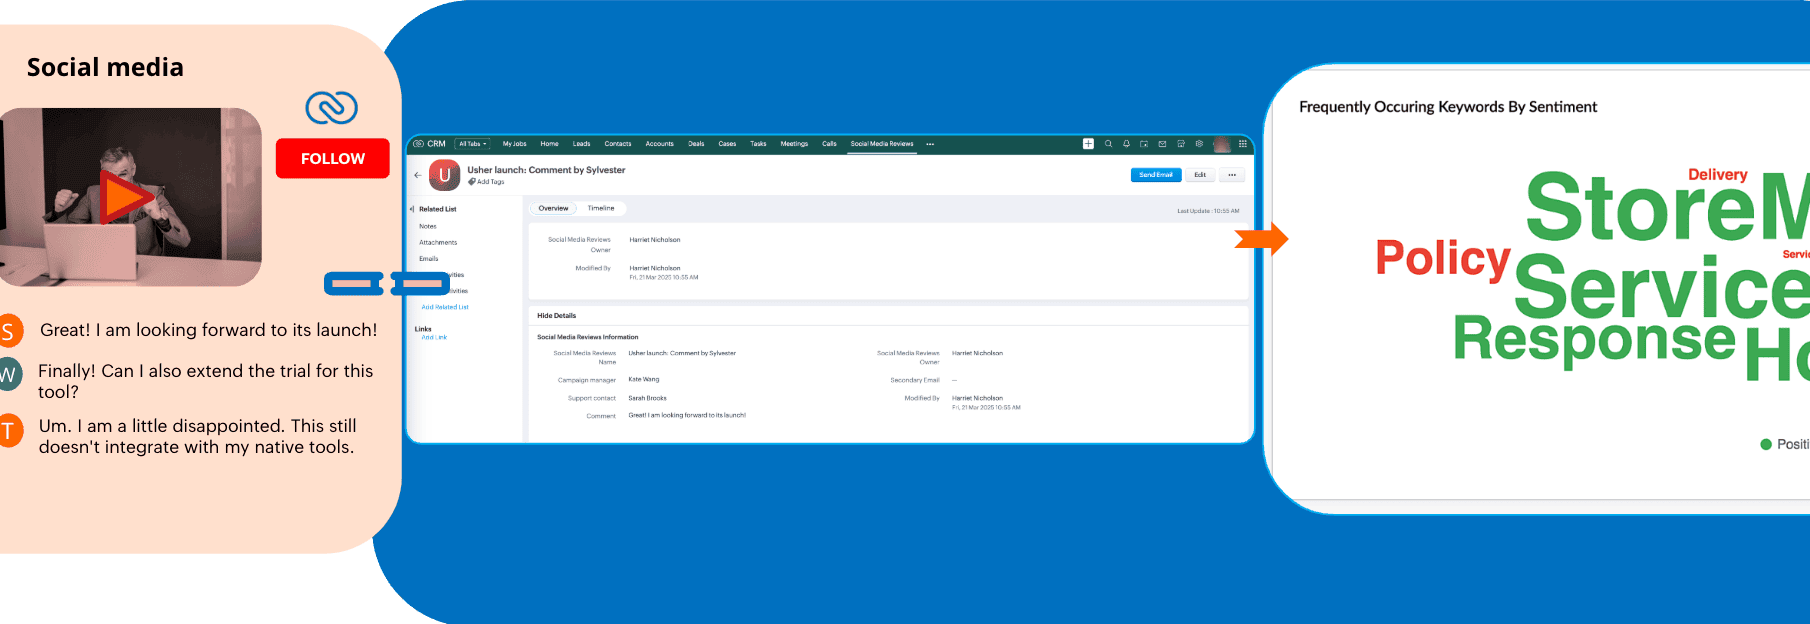1810x624 pixels.
Task: Click Add Related List link
Action: (x=445, y=307)
